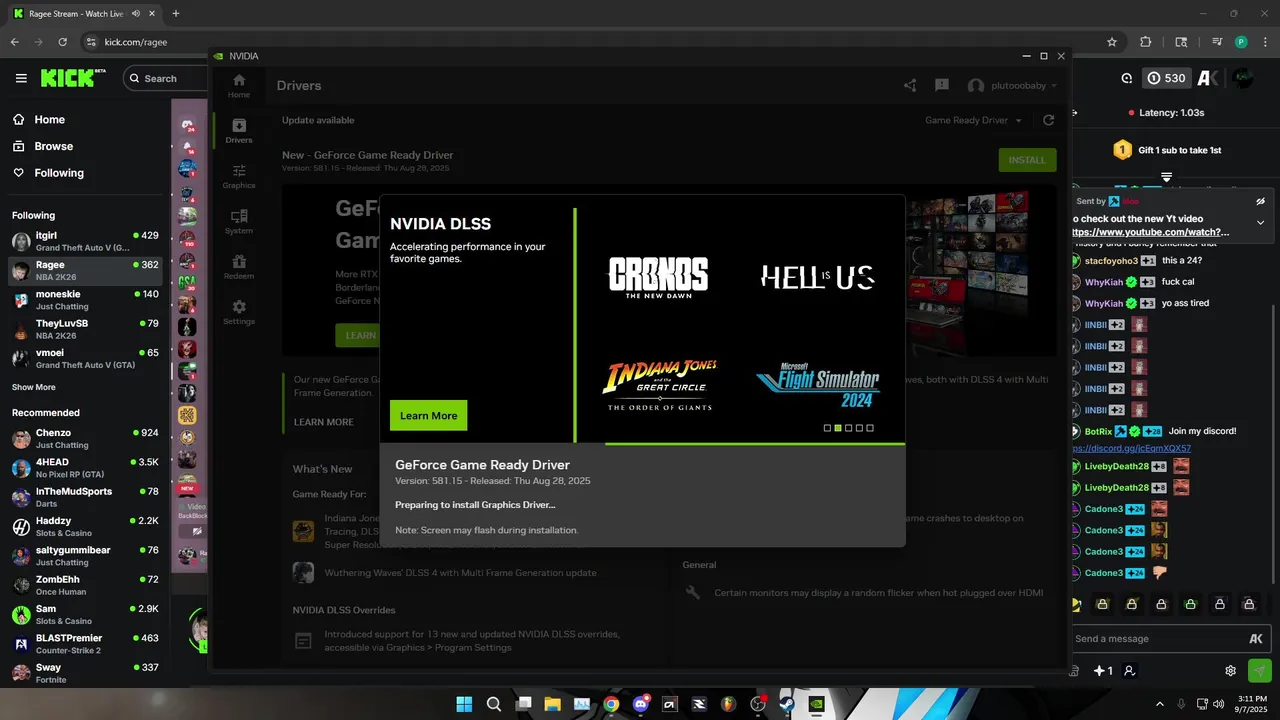Click the sparkle +1 icon below chat
The height and width of the screenshot is (720, 1280).
pos(1102,671)
